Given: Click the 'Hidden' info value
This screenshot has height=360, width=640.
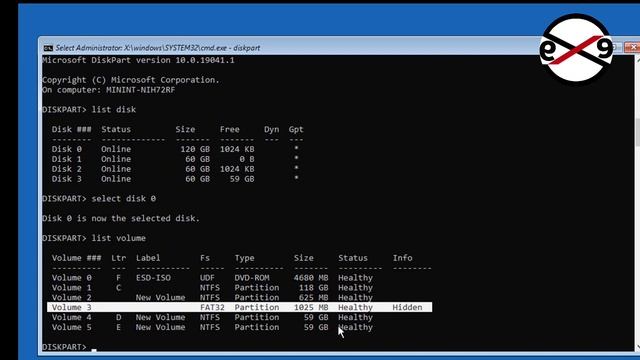Looking at the screenshot, I should point(407,307).
